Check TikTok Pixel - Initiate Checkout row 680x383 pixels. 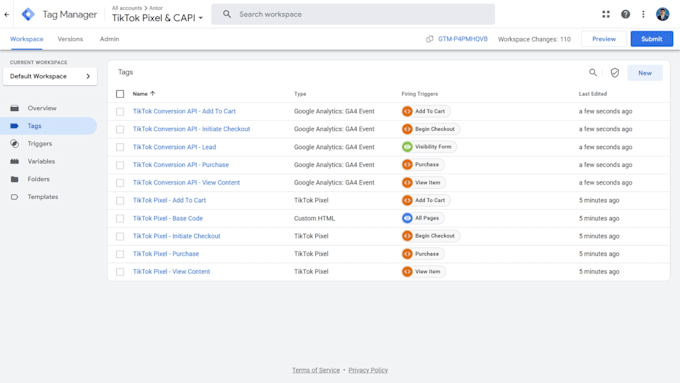click(120, 236)
